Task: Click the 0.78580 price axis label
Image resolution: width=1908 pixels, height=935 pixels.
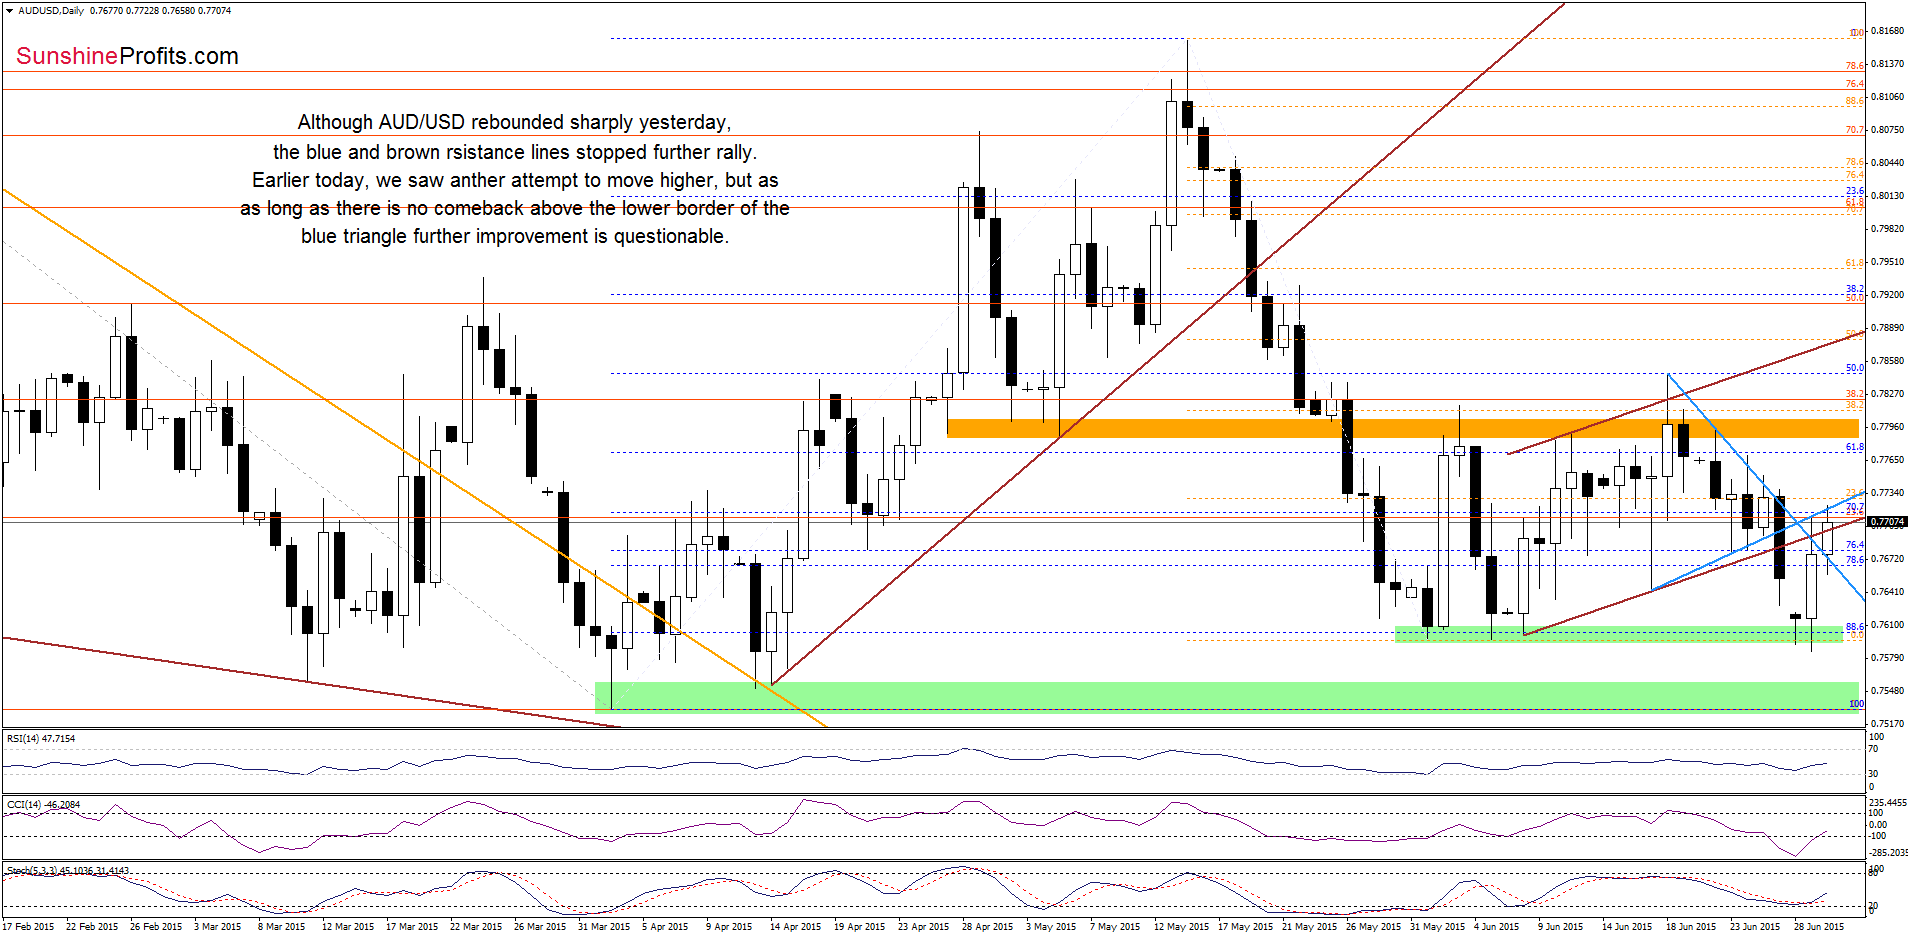Action: [x=1887, y=360]
